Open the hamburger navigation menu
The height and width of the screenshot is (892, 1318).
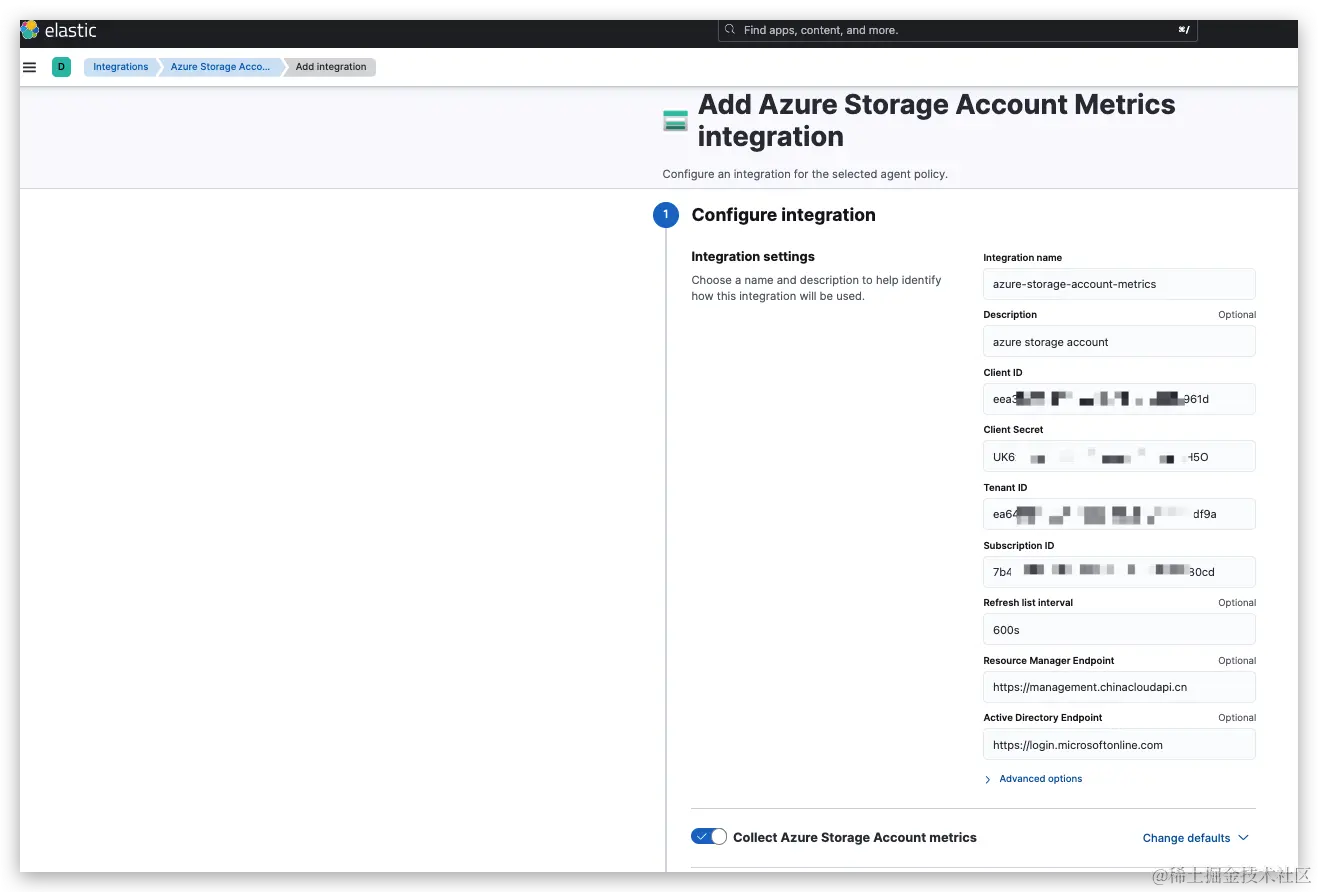(x=30, y=67)
